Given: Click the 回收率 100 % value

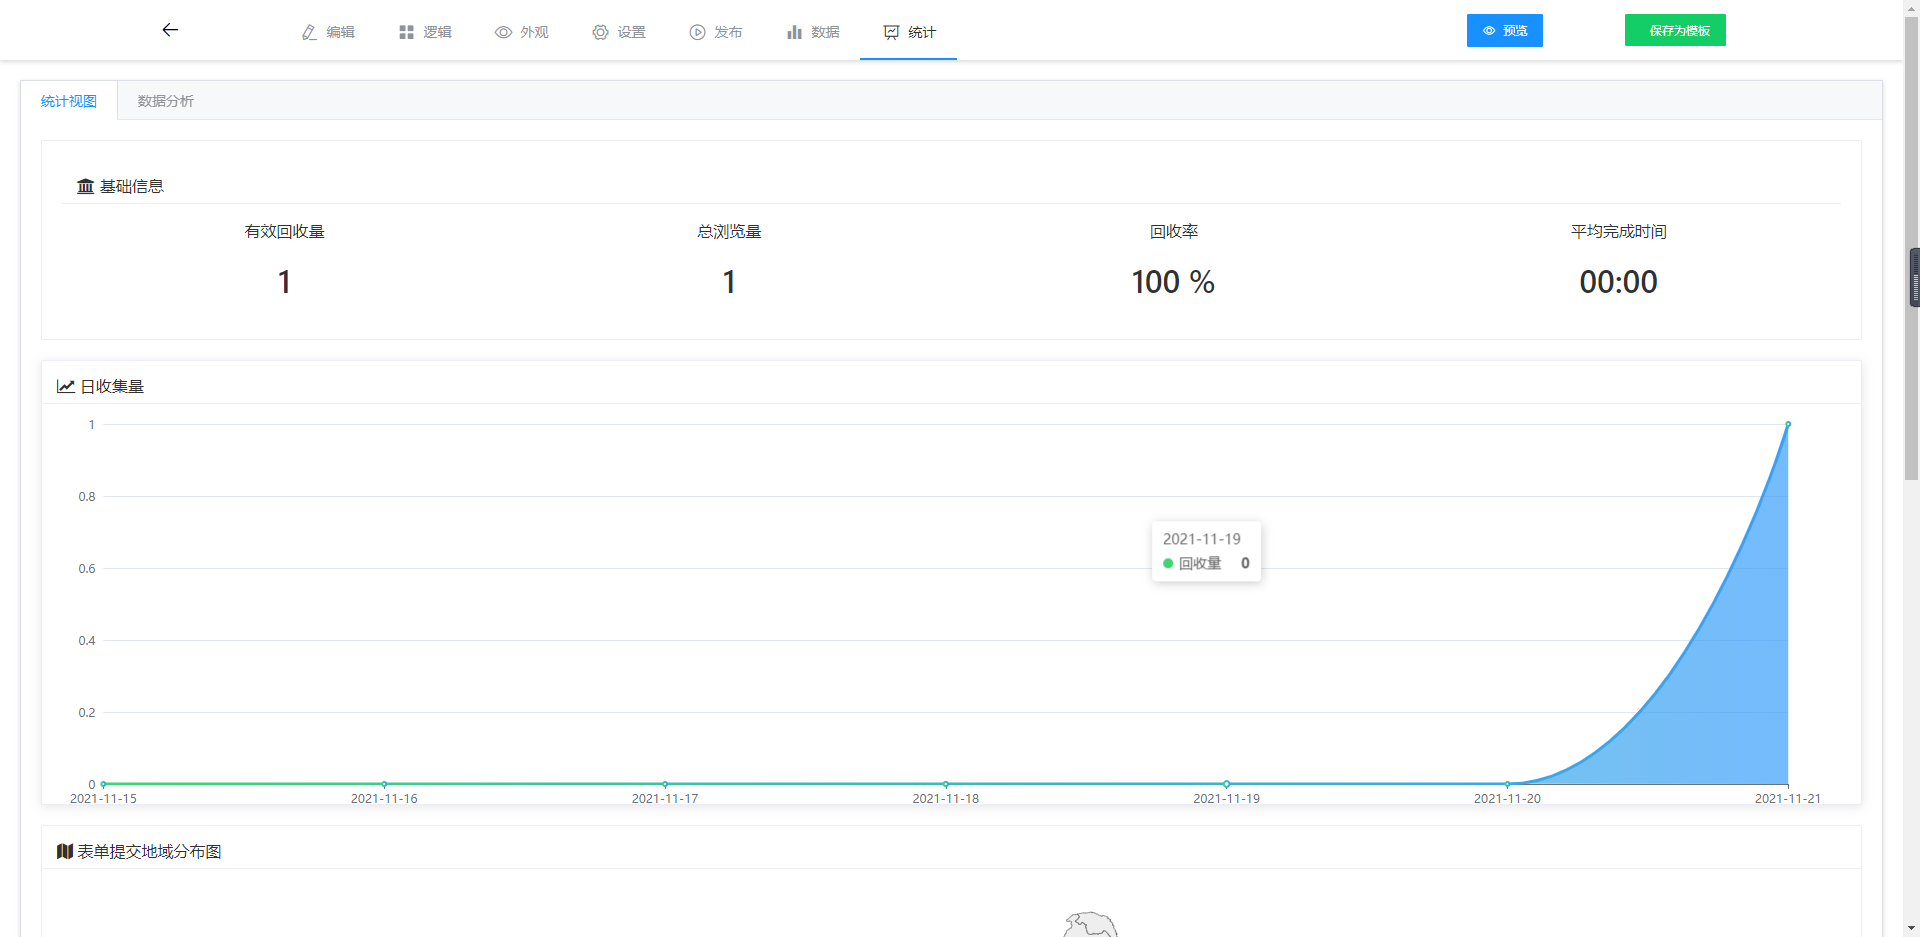Looking at the screenshot, I should (x=1173, y=282).
